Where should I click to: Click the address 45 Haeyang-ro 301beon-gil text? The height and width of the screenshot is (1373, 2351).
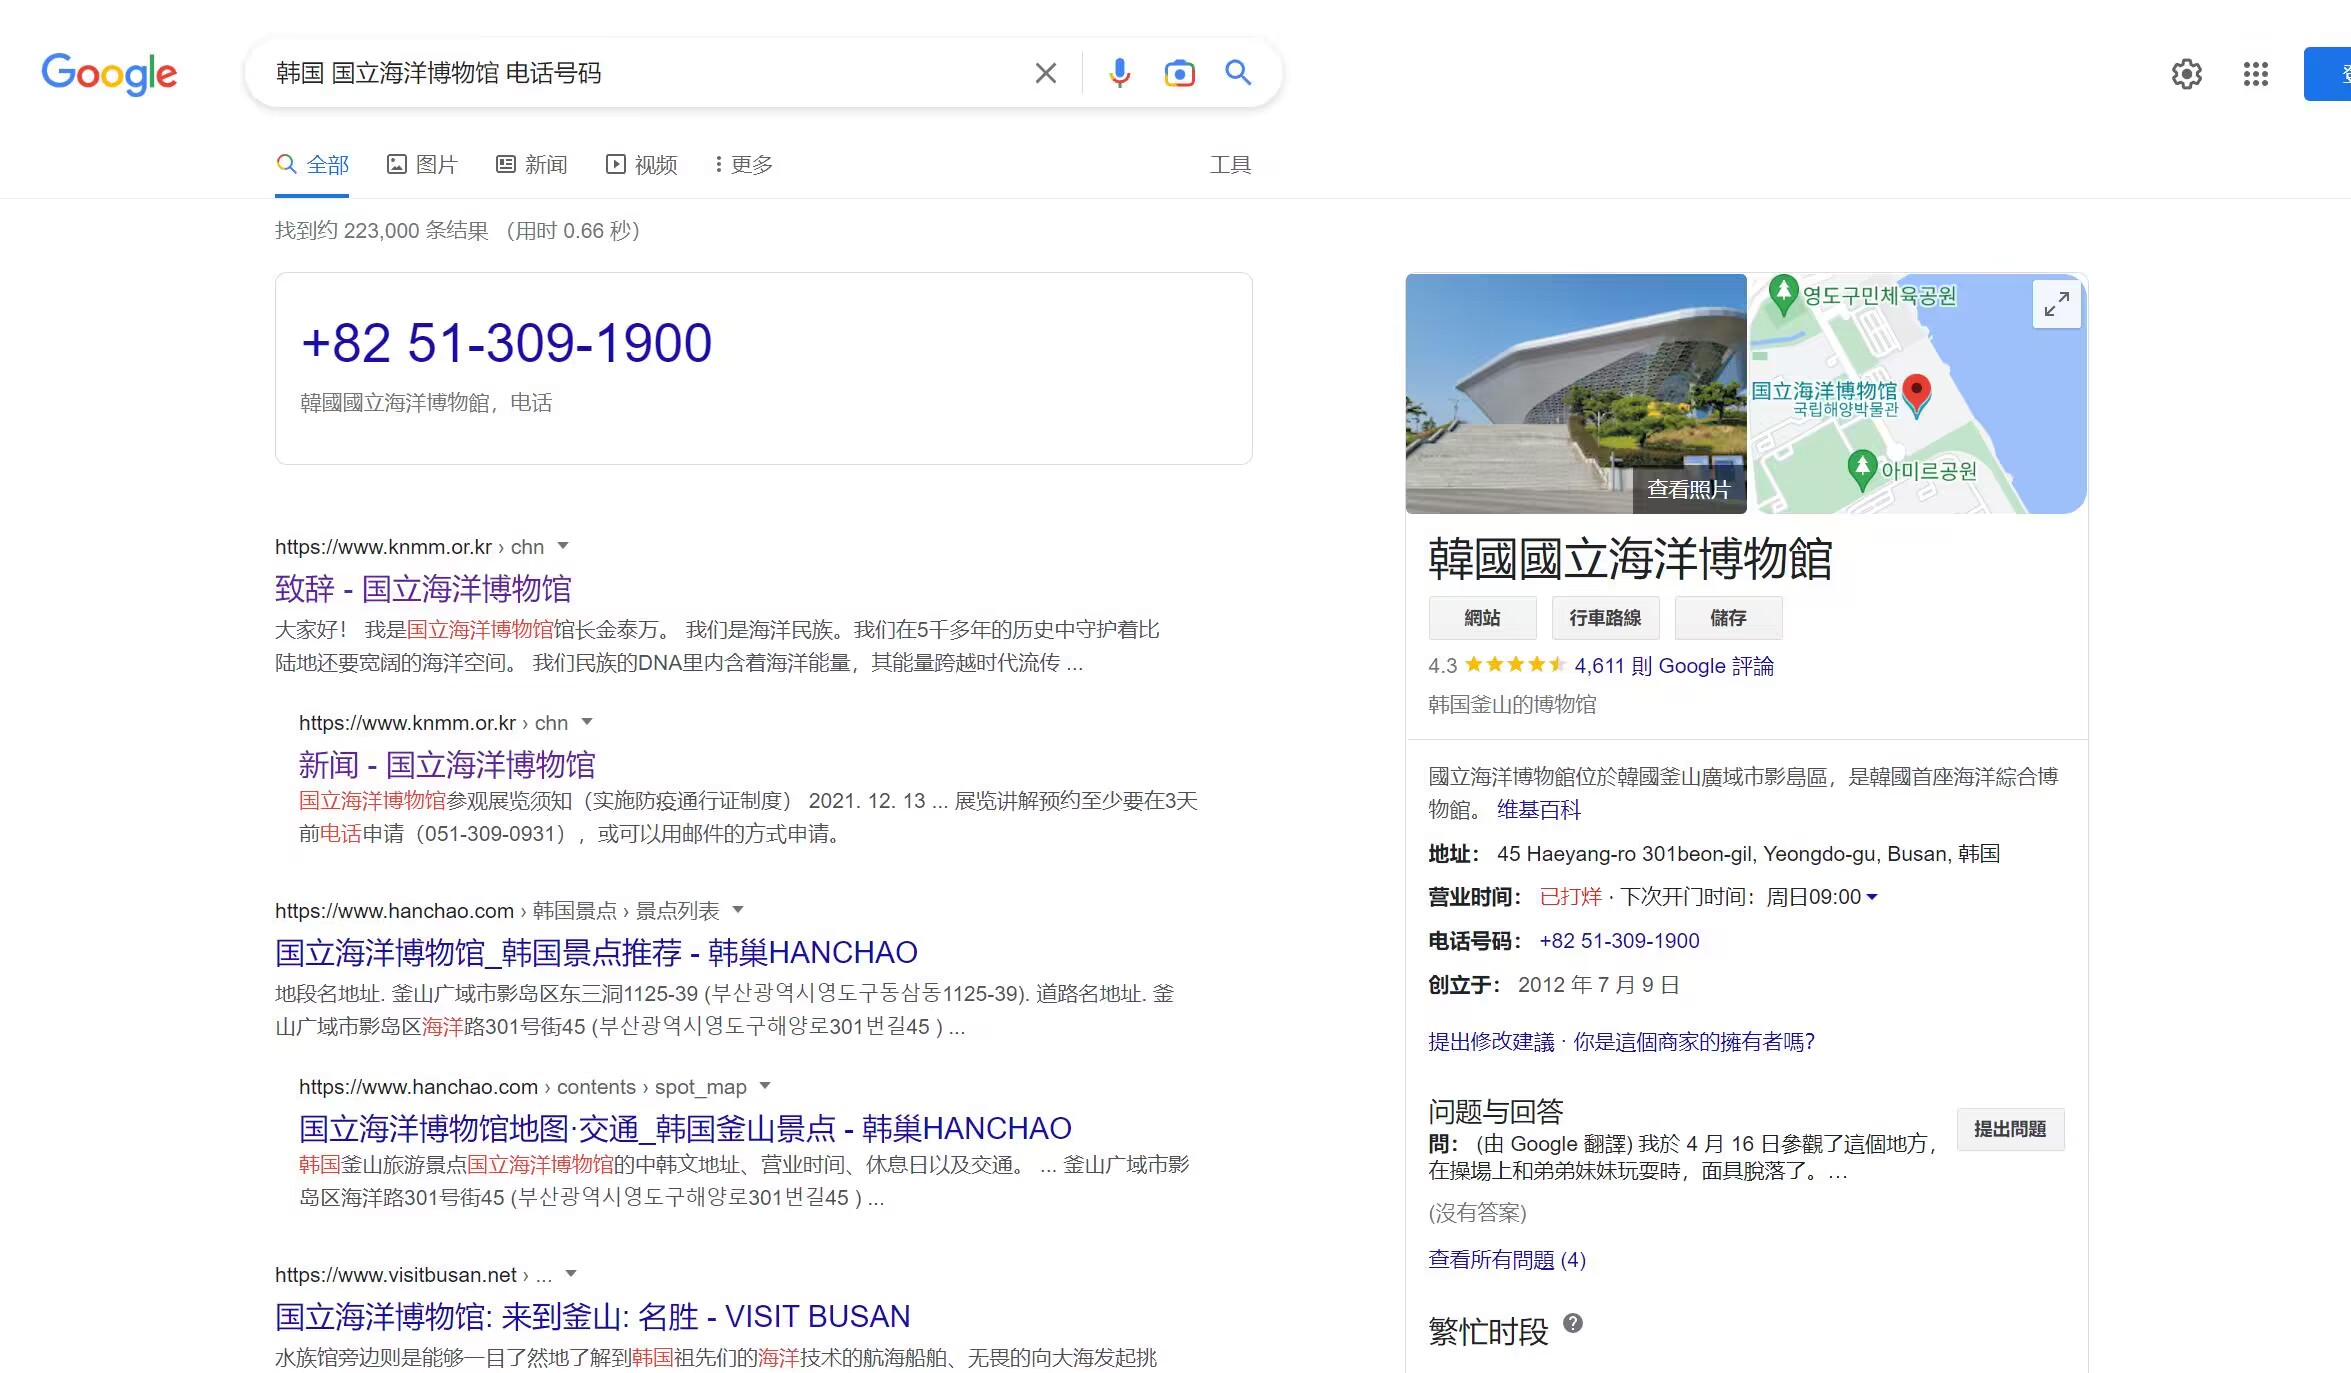click(1748, 854)
